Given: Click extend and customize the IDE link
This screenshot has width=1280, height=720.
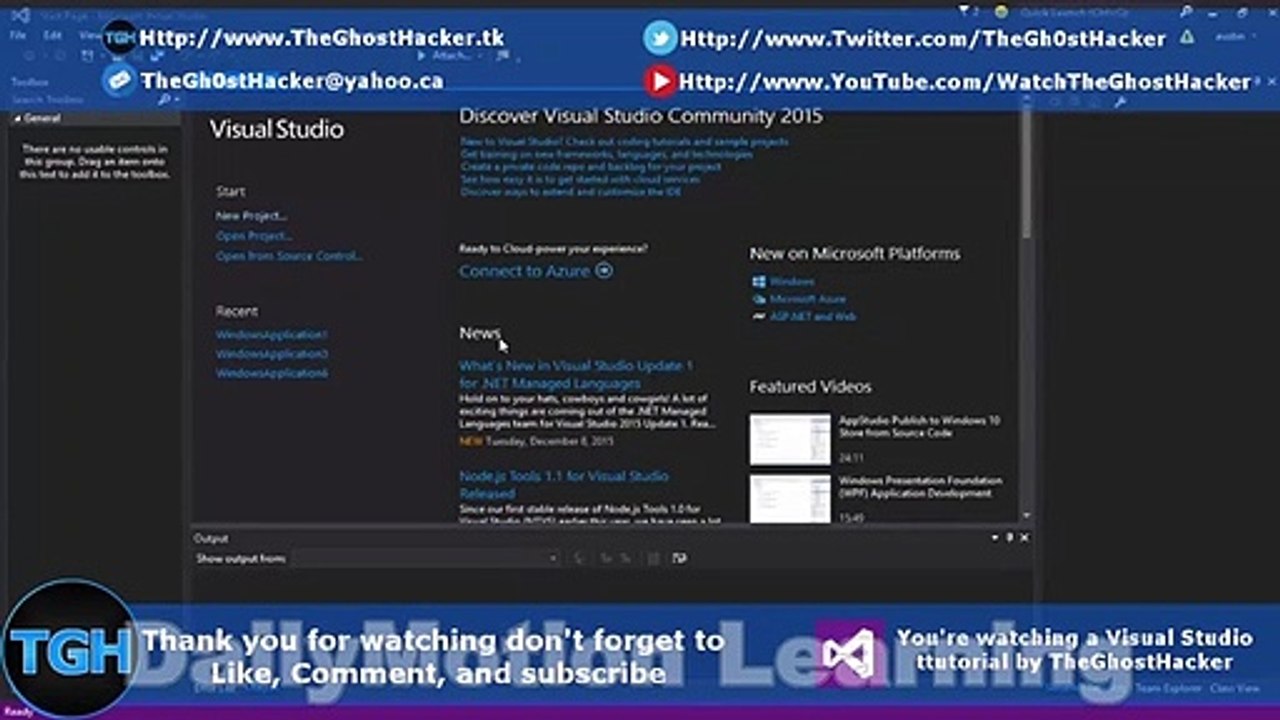Looking at the screenshot, I should [571, 191].
